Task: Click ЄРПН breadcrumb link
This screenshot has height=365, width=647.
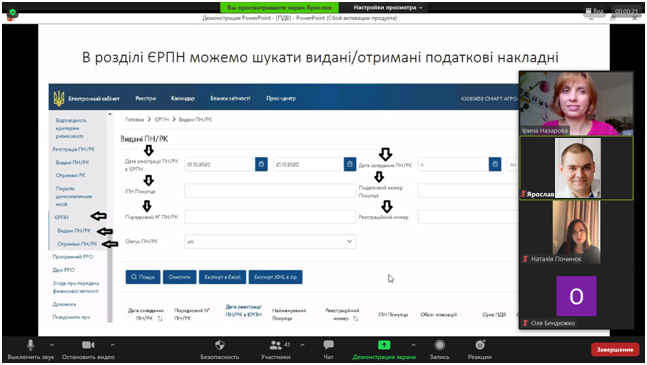Action: [162, 119]
